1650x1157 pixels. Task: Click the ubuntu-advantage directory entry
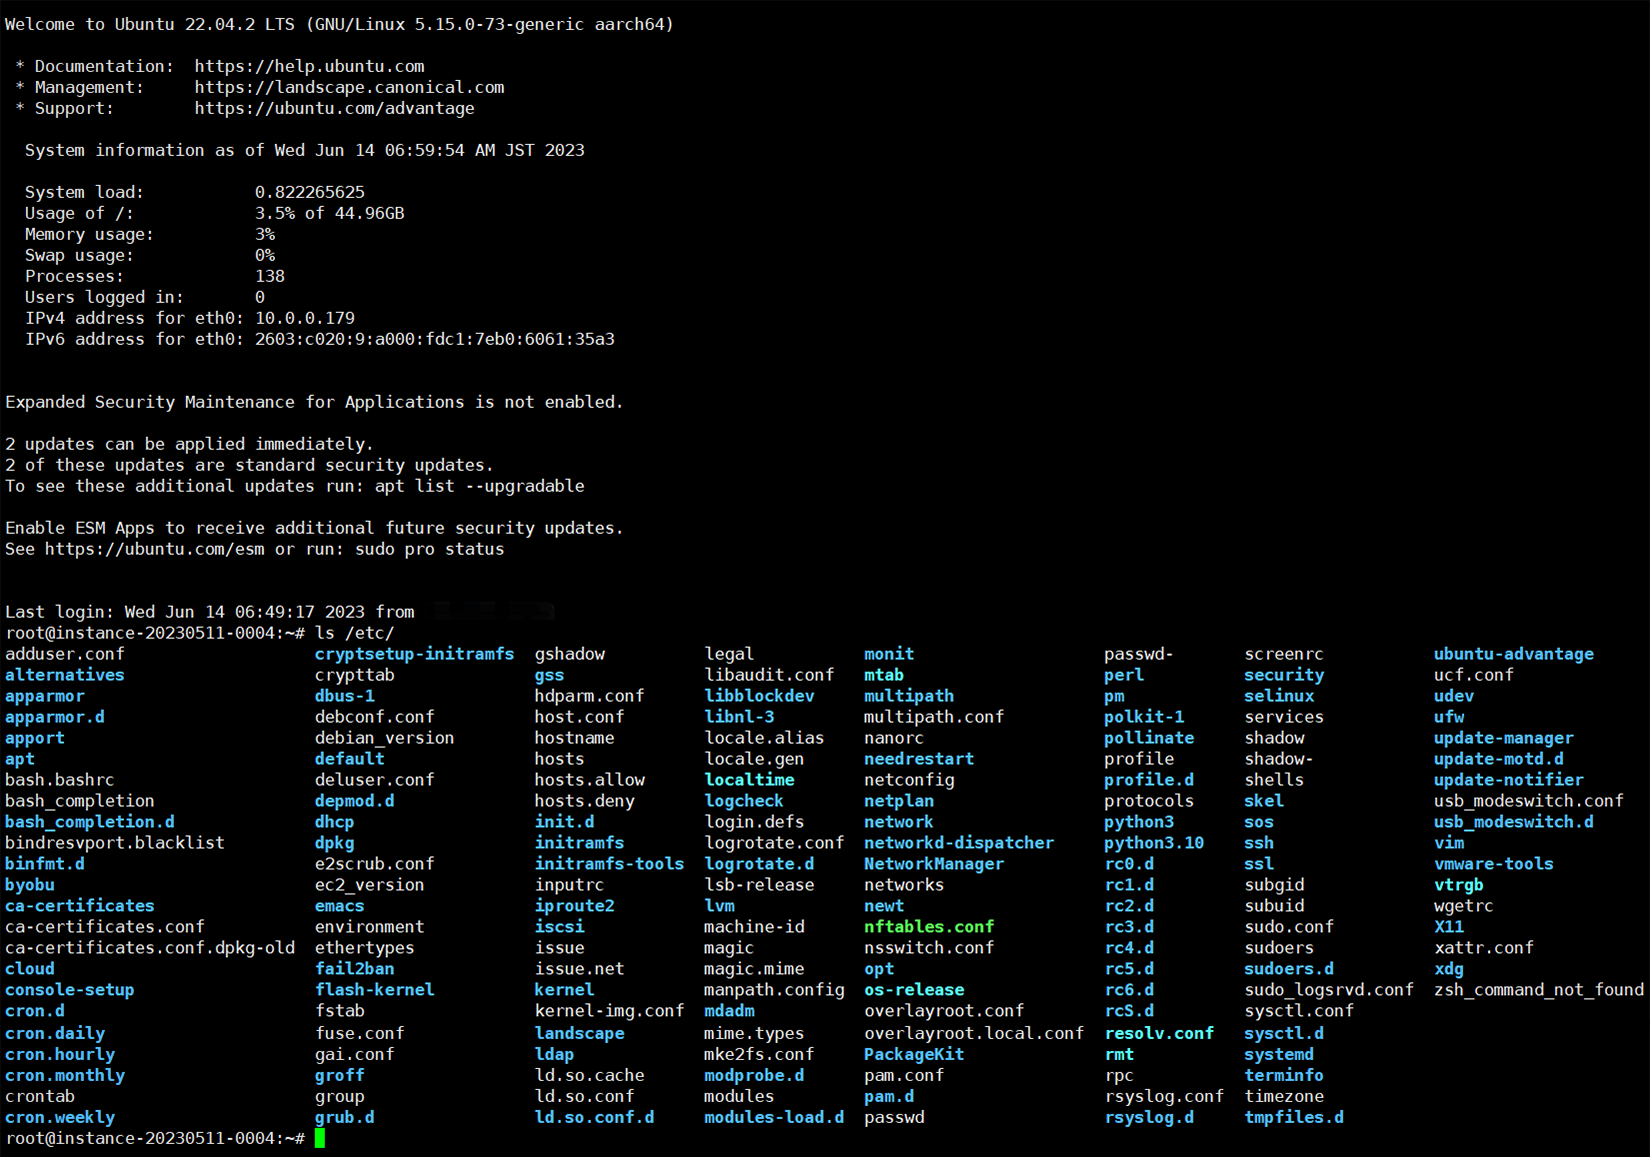pyautogui.click(x=1514, y=654)
